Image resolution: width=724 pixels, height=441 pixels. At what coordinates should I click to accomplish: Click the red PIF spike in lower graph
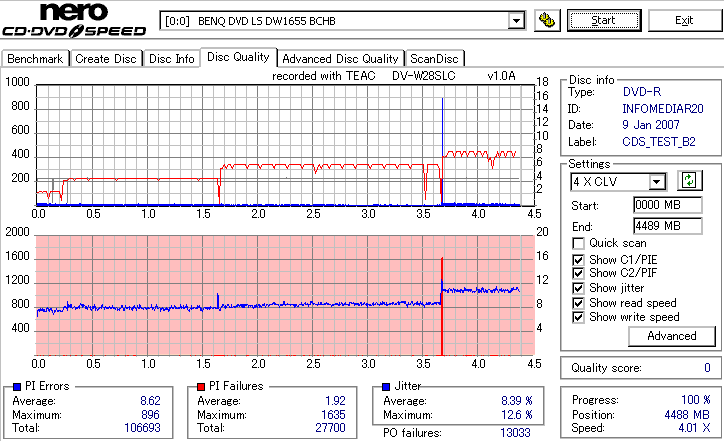(x=442, y=307)
